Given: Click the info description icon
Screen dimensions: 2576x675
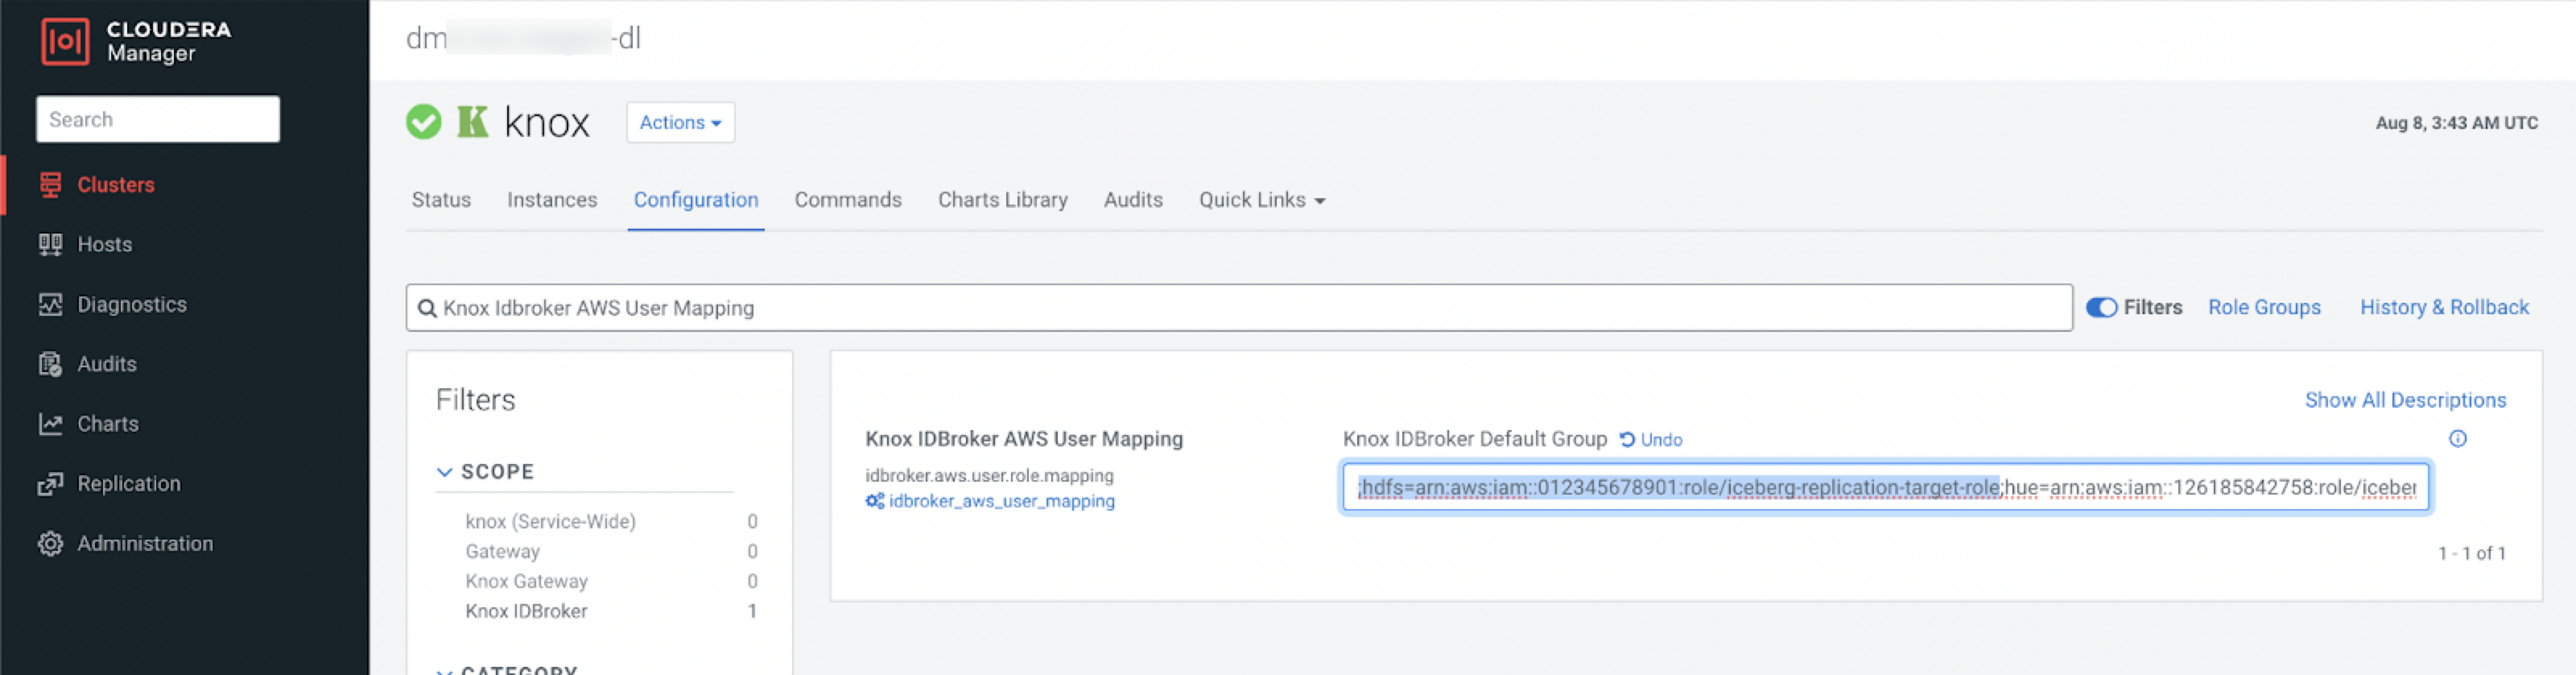Looking at the screenshot, I should (x=2457, y=438).
